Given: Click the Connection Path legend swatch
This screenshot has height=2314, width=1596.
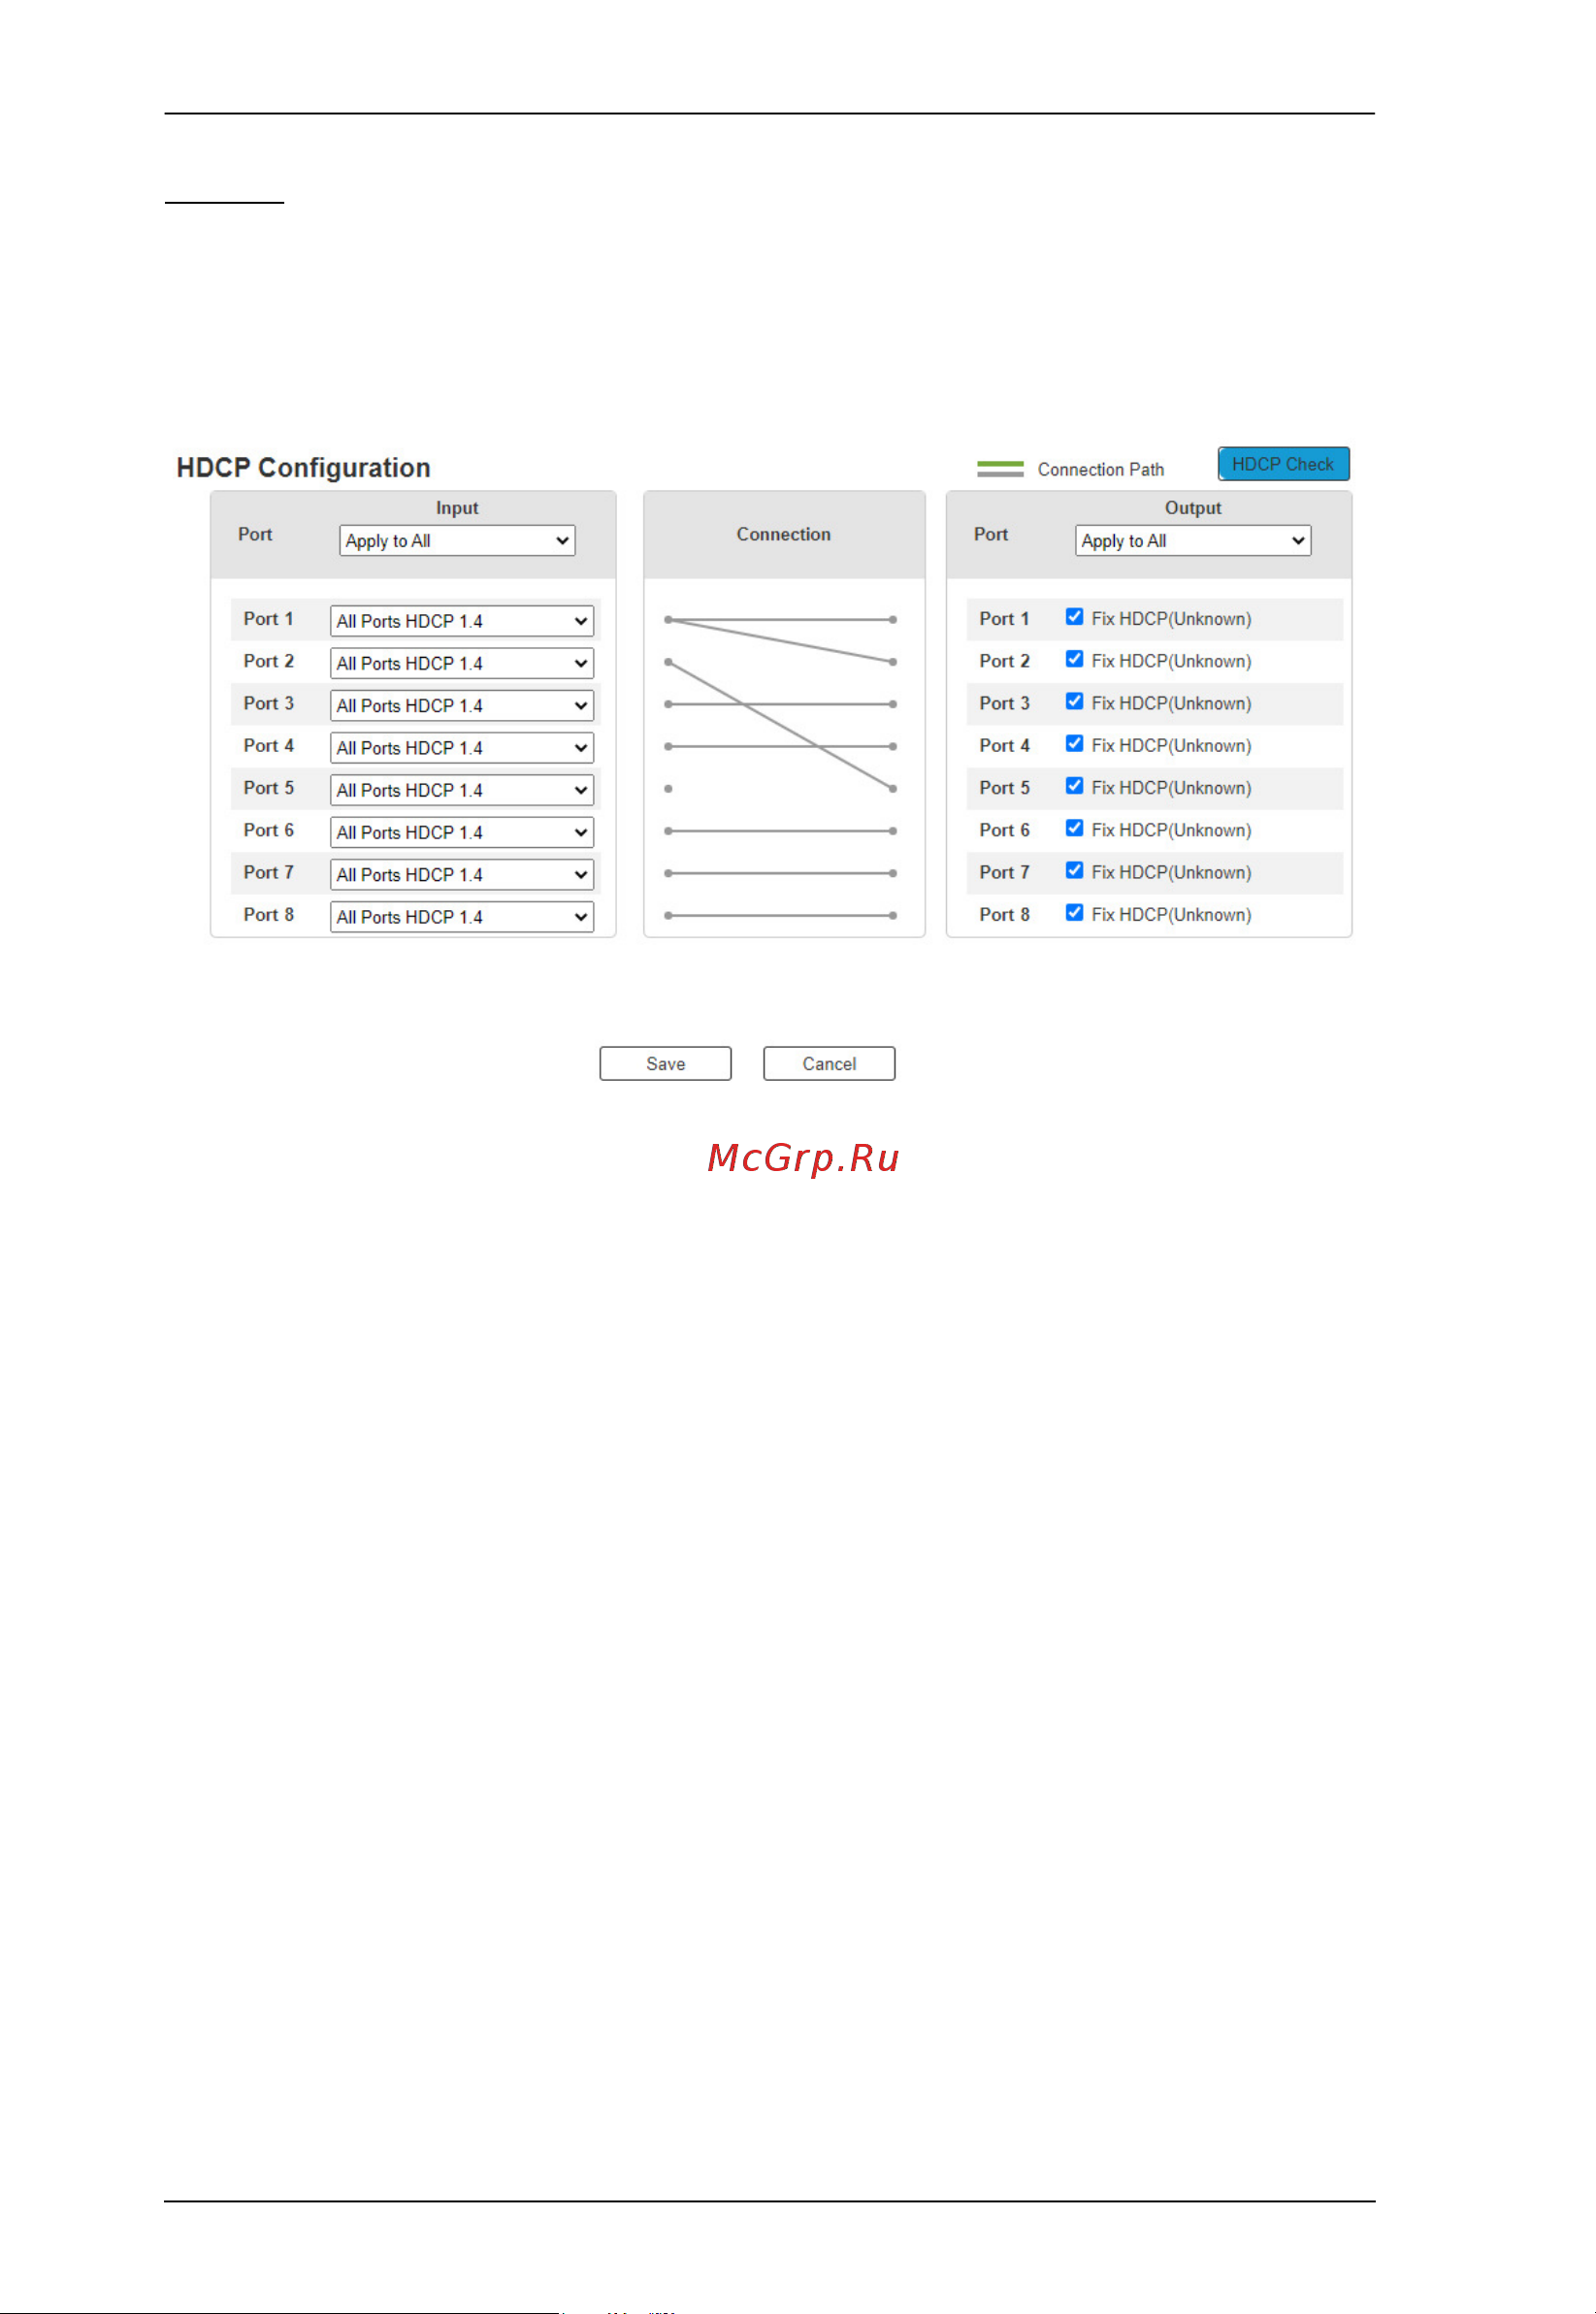Looking at the screenshot, I should (1000, 469).
